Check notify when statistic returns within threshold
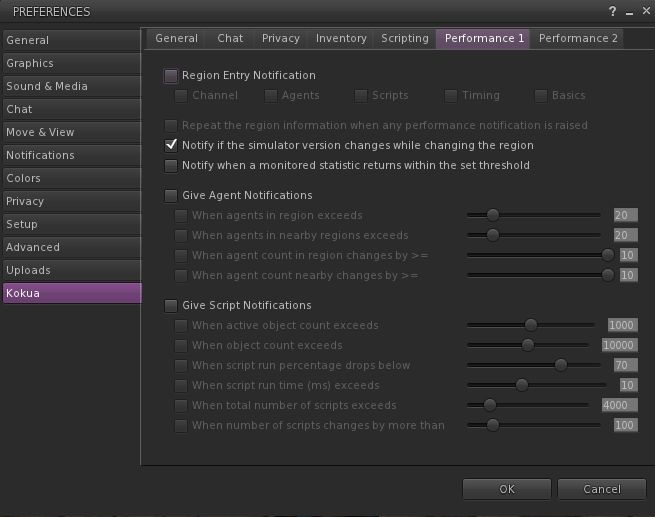The height and width of the screenshot is (517, 655). [171, 165]
